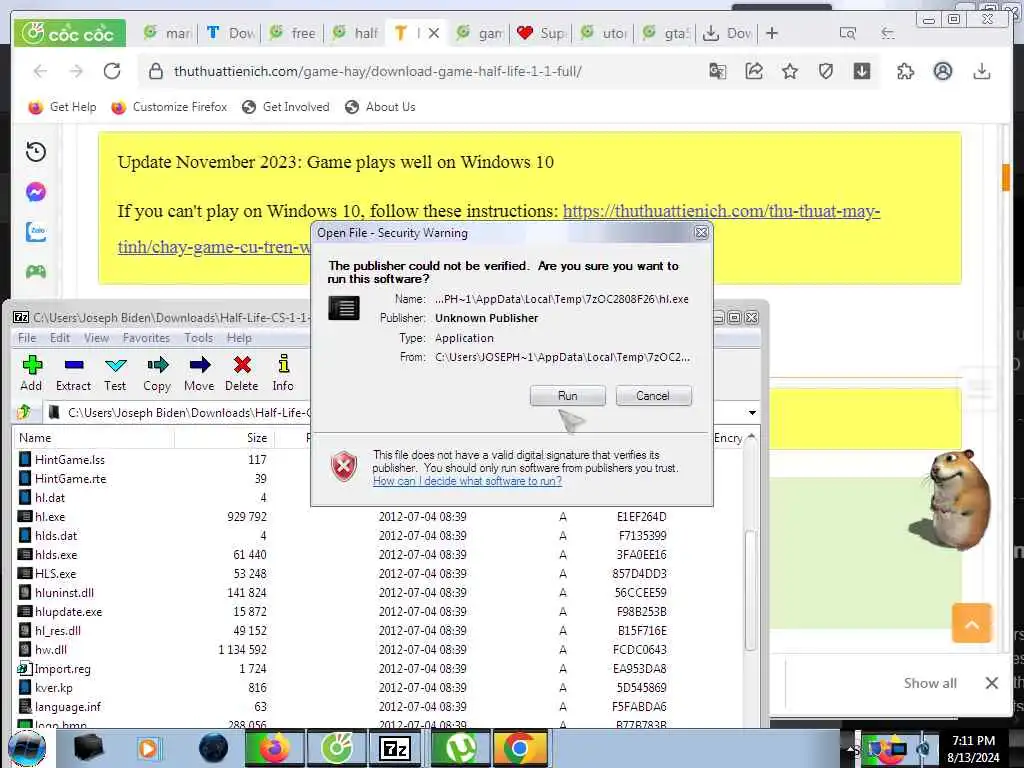Open the sidebar Zalo icon
This screenshot has width=1024, height=768.
pos(36,232)
